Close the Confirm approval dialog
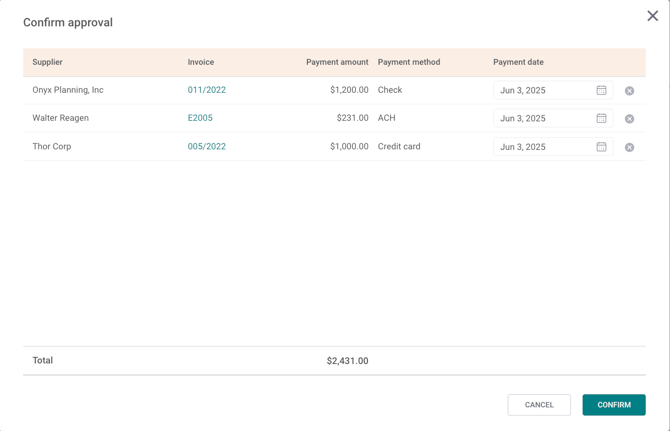Viewport: 670px width, 431px height. (x=652, y=16)
